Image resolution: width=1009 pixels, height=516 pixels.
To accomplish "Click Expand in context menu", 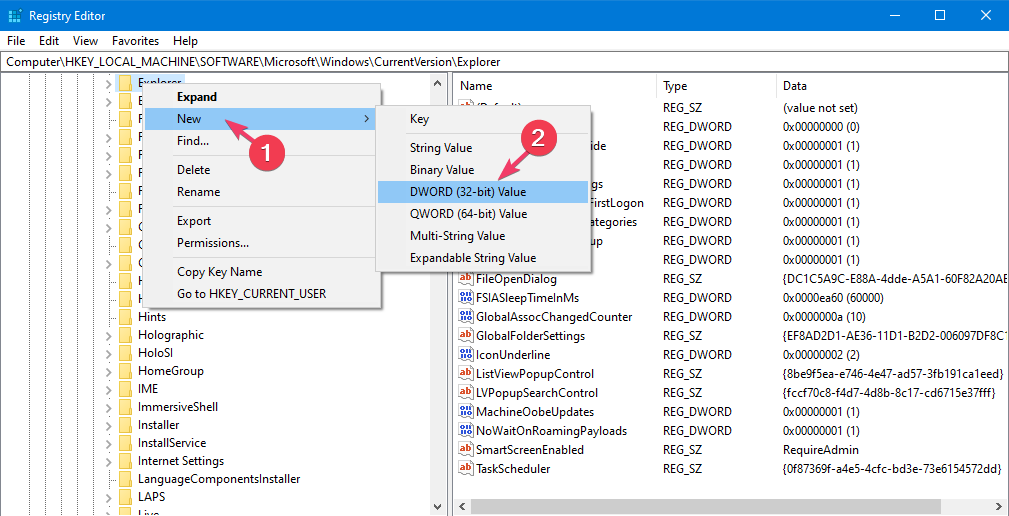I will pos(260,97).
